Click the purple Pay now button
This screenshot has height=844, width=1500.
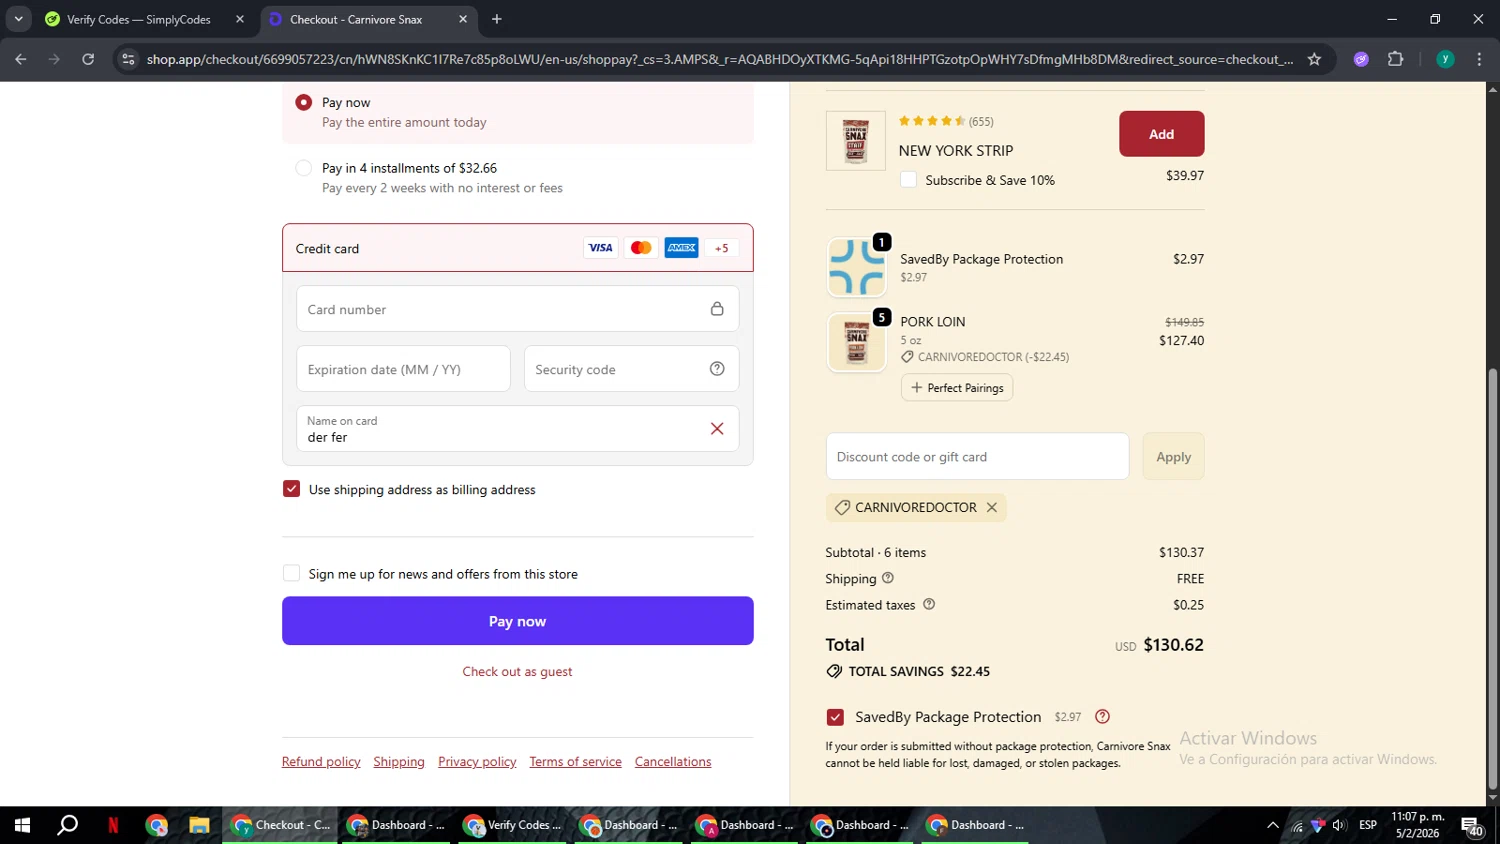point(517,621)
